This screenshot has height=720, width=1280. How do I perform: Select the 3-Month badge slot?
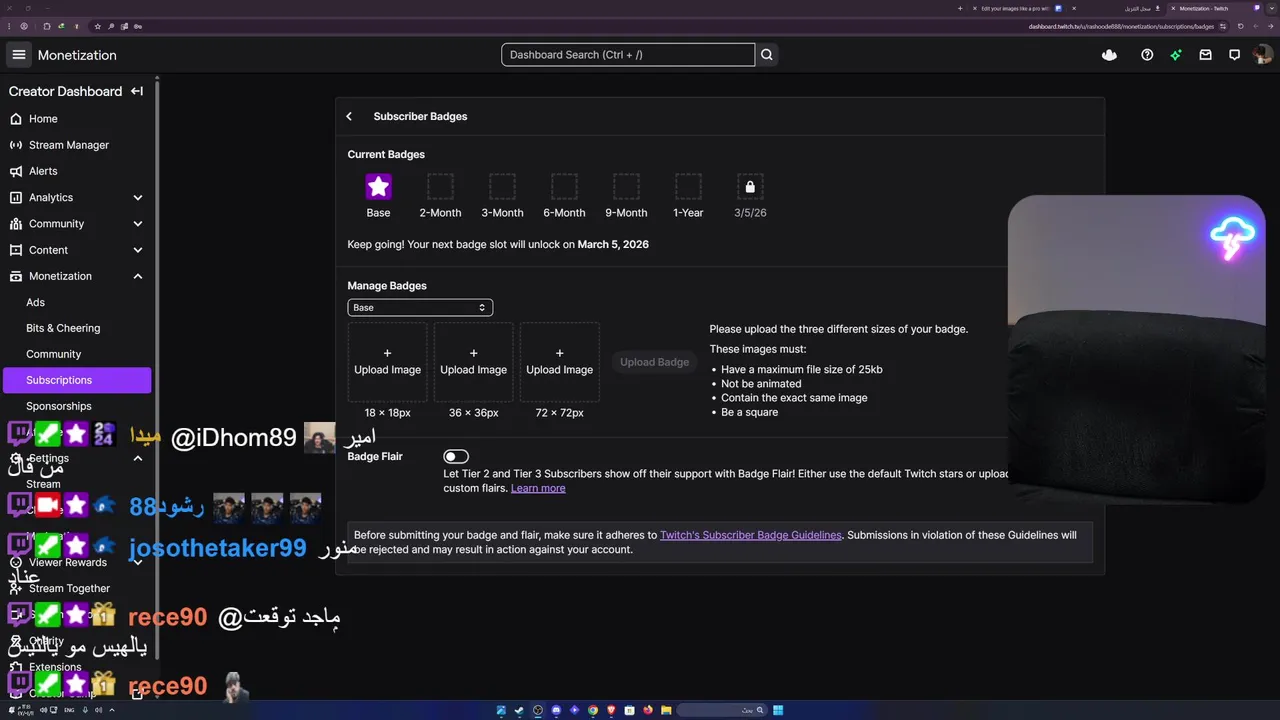[502, 187]
